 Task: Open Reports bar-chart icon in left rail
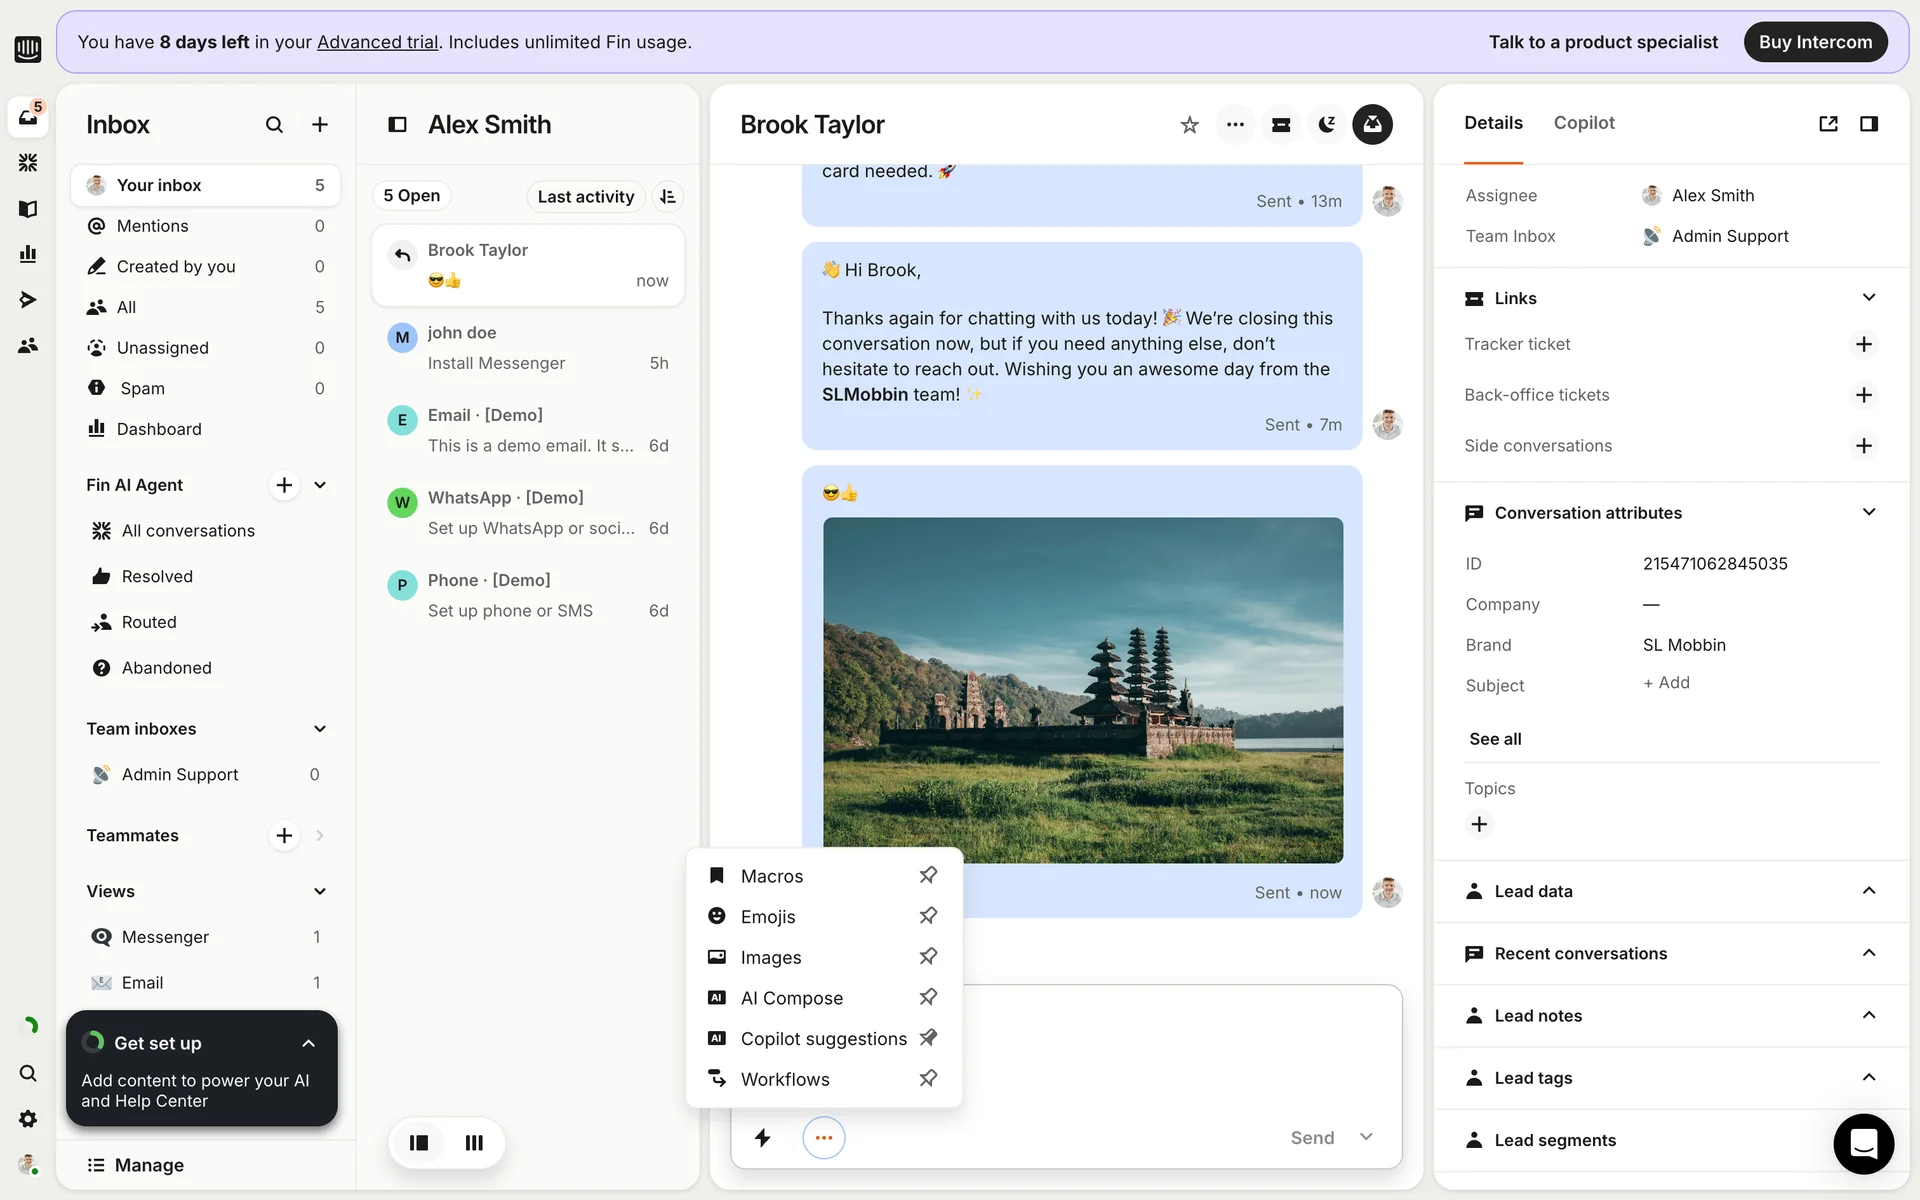coord(28,254)
